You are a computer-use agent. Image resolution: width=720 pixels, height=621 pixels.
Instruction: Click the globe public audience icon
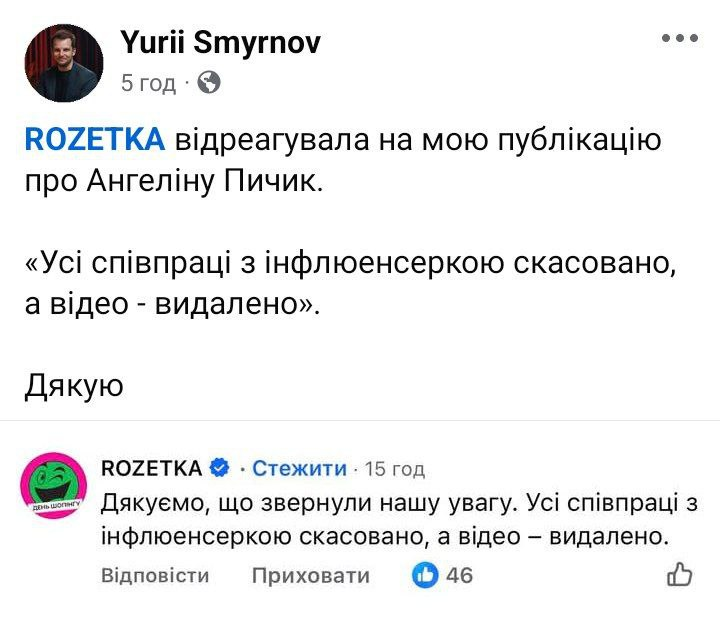tap(209, 83)
